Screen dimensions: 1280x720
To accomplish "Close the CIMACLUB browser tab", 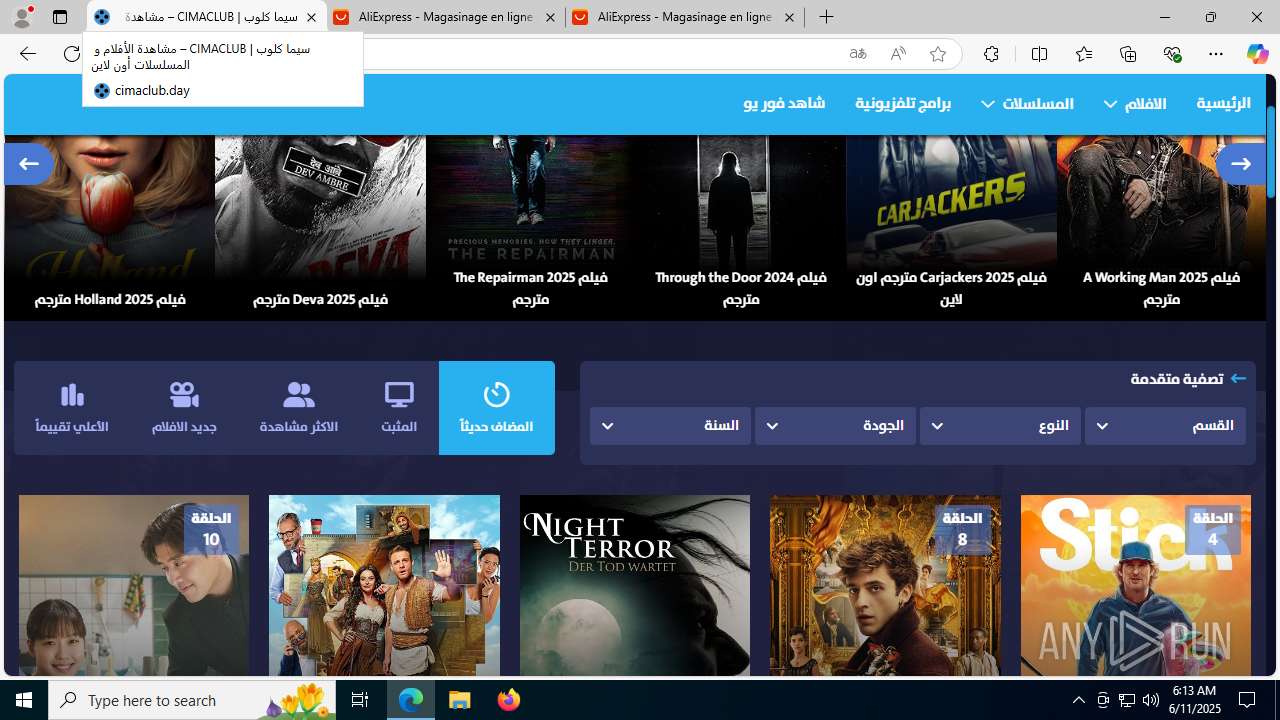I will point(311,18).
